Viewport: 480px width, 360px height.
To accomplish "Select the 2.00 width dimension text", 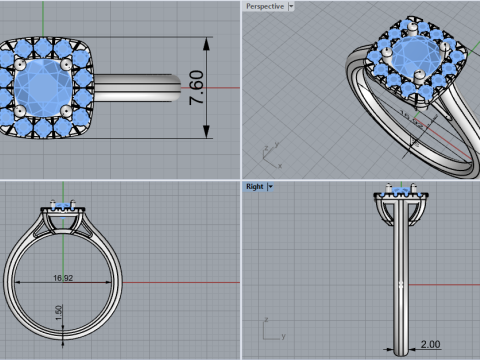I will tap(430, 344).
